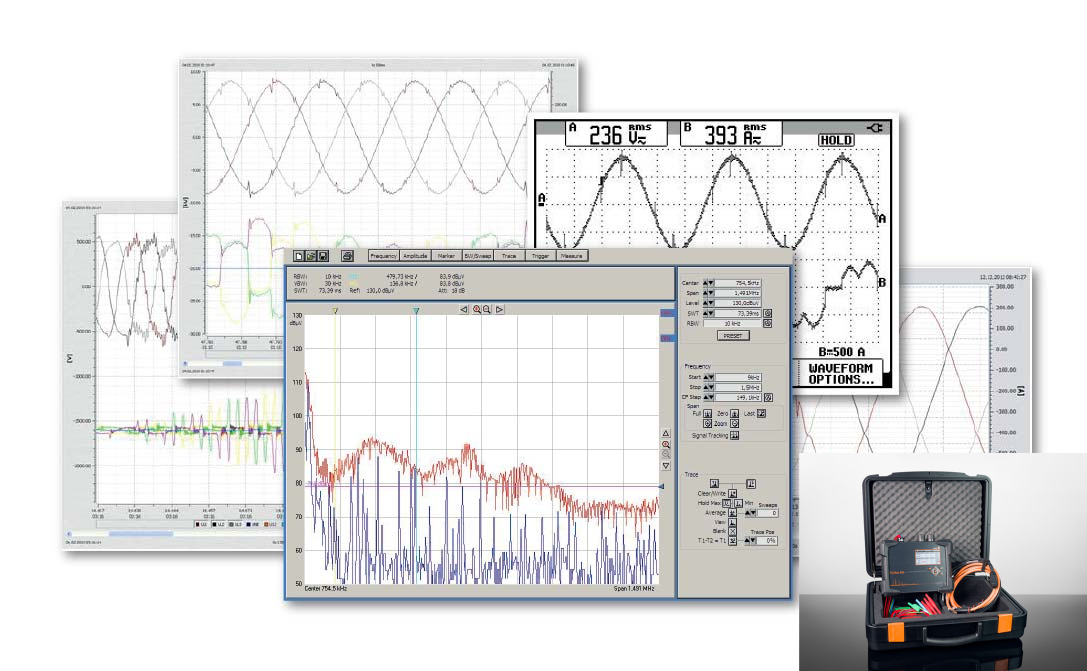Click the Full span icon

[x=708, y=414]
